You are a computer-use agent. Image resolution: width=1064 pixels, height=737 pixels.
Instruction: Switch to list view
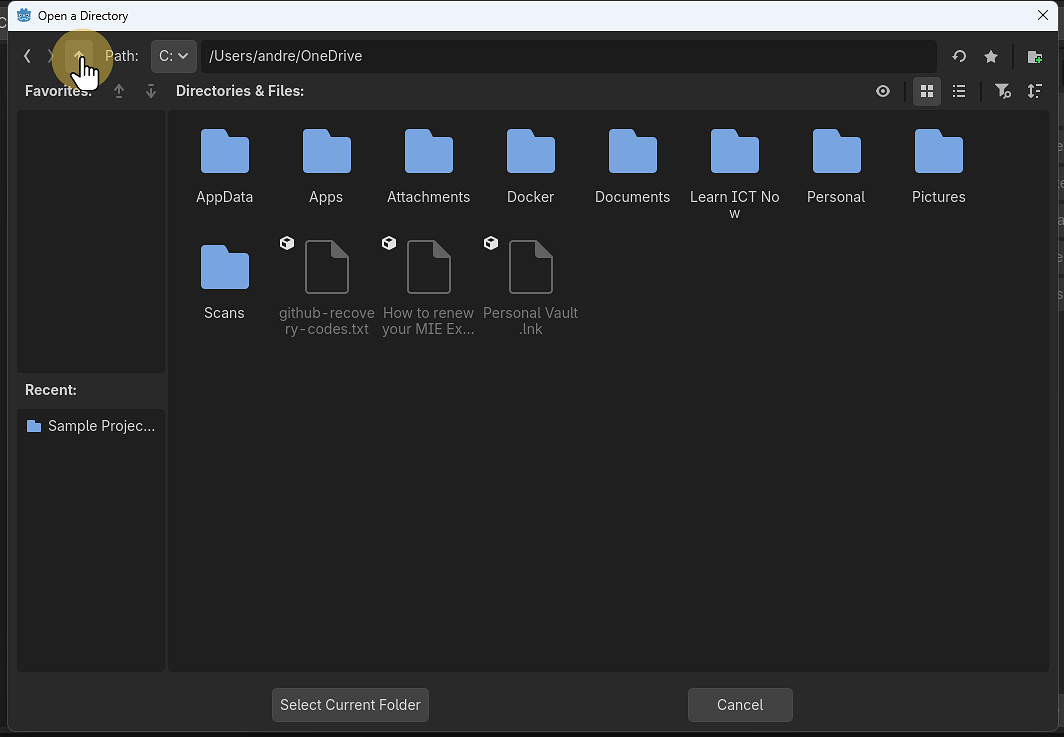coord(958,91)
